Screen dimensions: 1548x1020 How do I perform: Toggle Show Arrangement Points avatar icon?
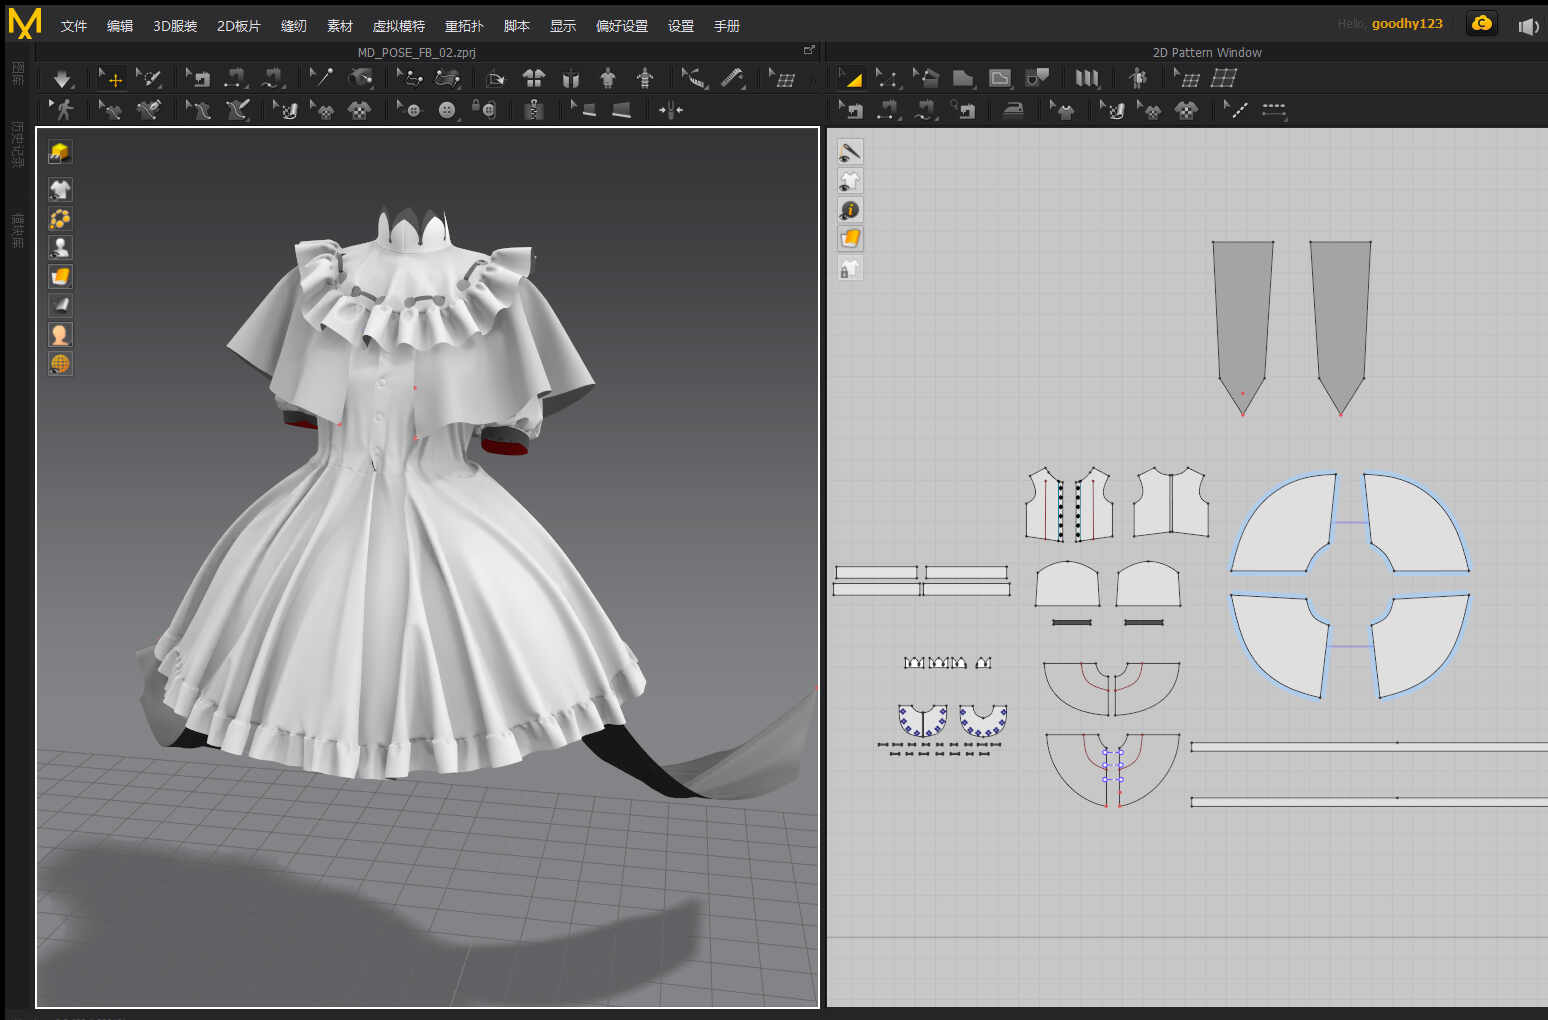608,79
